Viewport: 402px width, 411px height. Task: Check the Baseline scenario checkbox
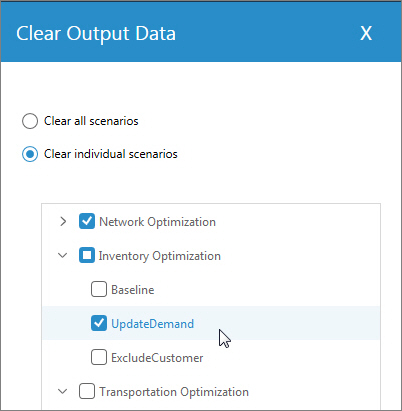[x=99, y=289]
